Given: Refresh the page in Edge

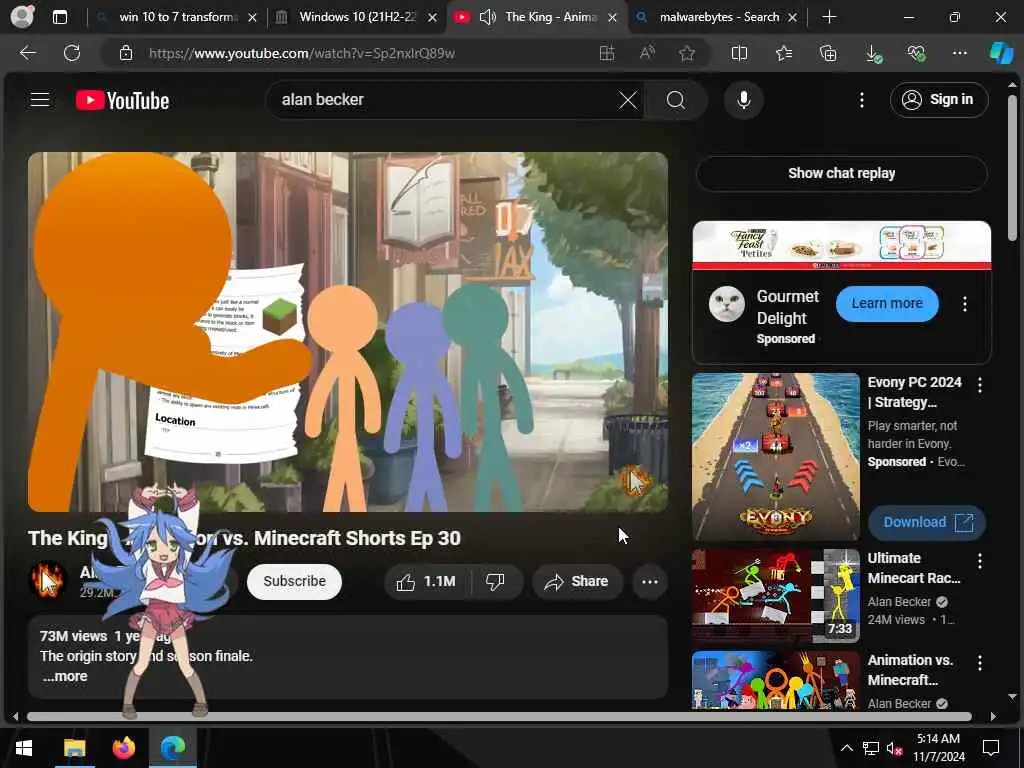Looking at the screenshot, I should [72, 53].
